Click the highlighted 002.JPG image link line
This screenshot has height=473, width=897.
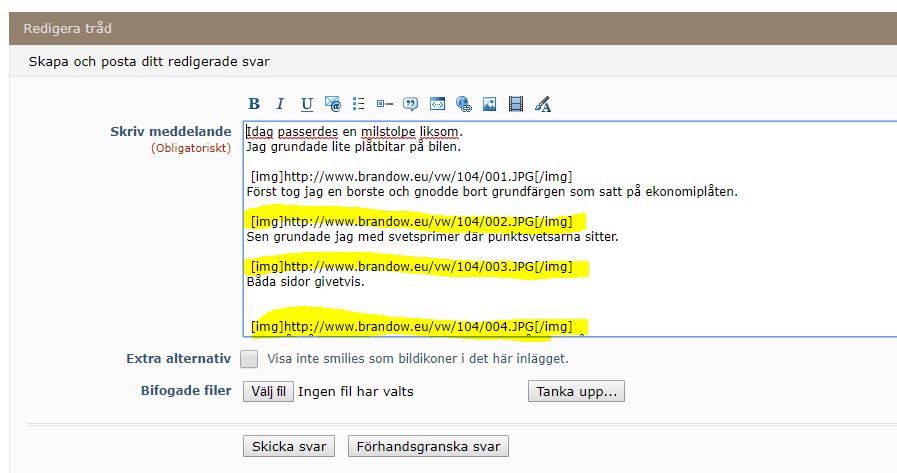pyautogui.click(x=412, y=221)
